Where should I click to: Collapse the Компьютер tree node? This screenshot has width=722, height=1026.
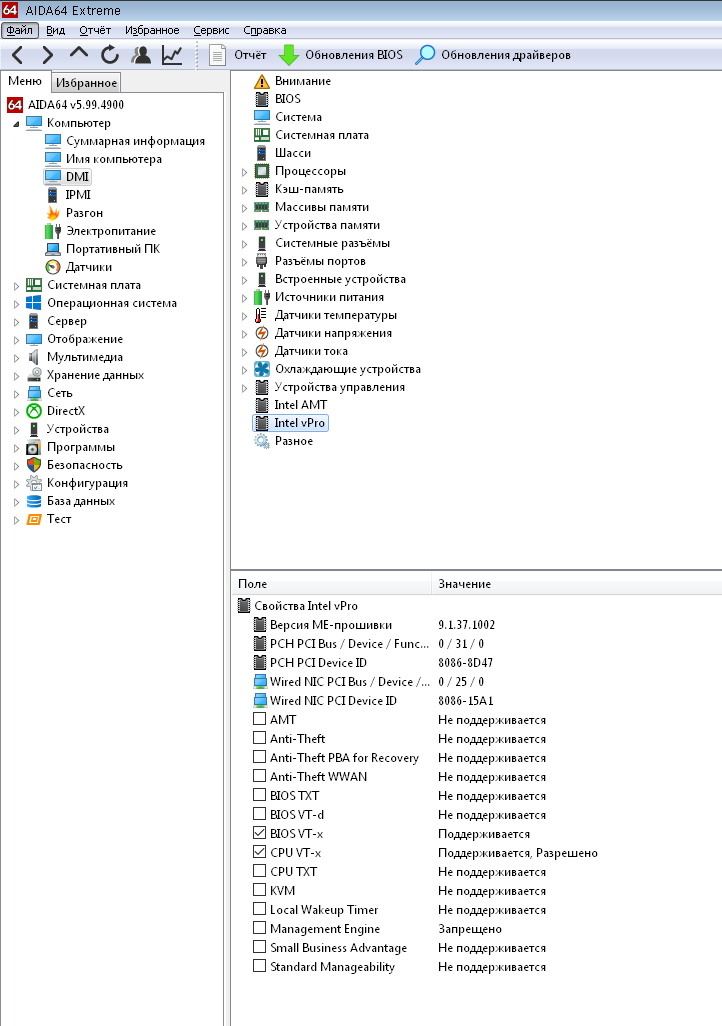[x=16, y=124]
